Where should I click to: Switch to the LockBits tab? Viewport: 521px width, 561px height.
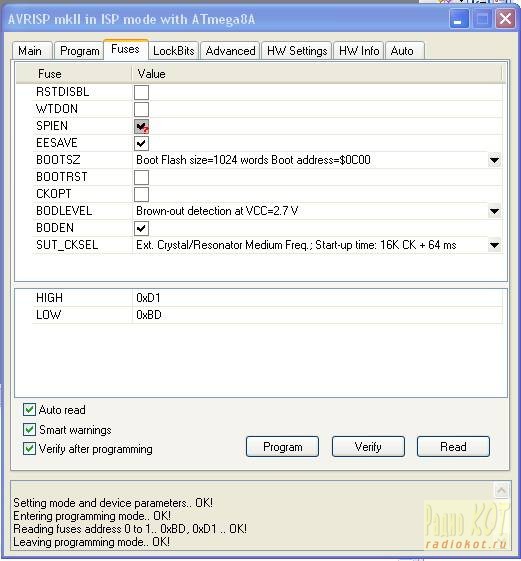point(174,51)
